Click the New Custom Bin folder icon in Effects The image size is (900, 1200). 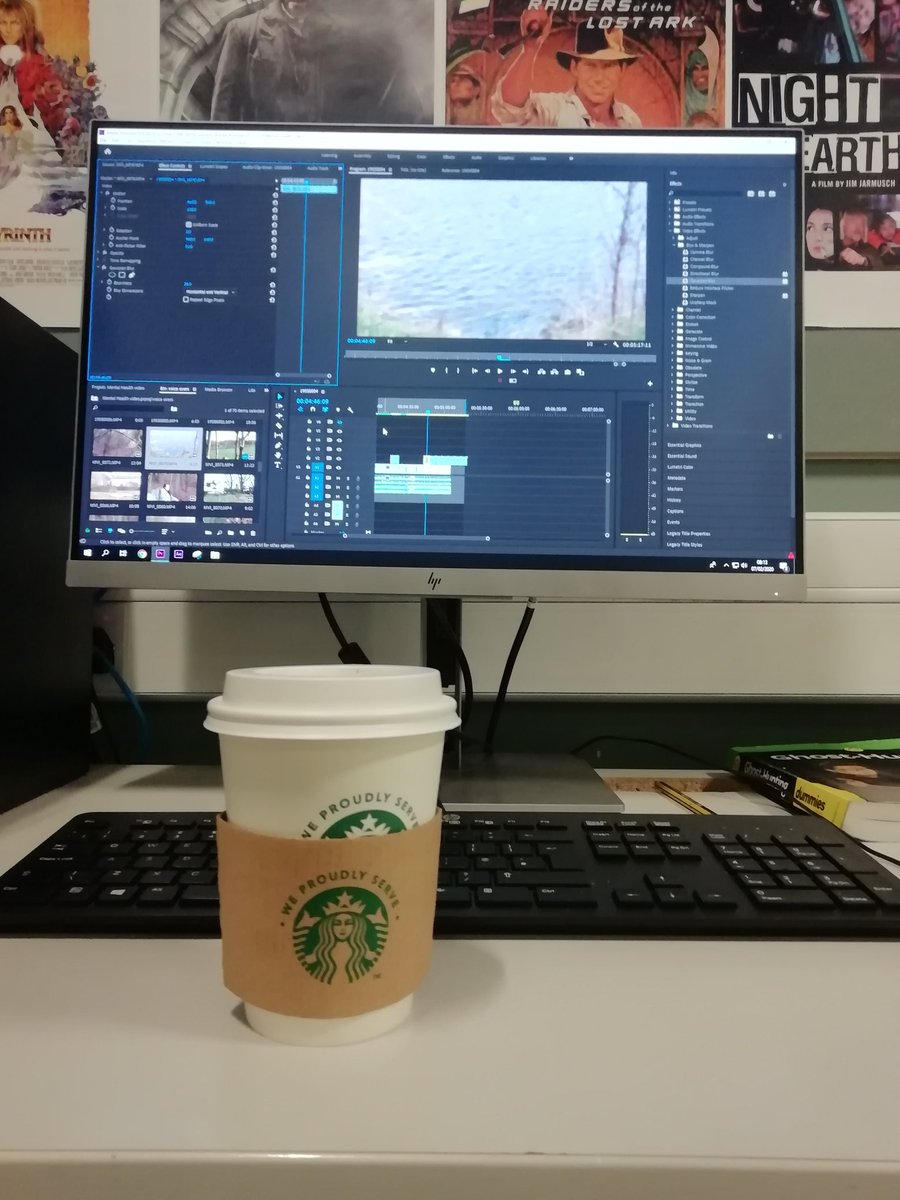(x=770, y=436)
